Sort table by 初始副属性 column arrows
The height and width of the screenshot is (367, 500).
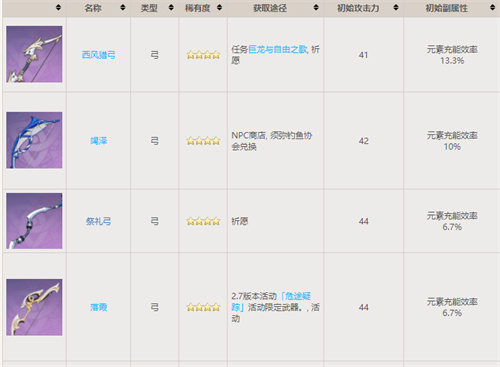coord(492,7)
